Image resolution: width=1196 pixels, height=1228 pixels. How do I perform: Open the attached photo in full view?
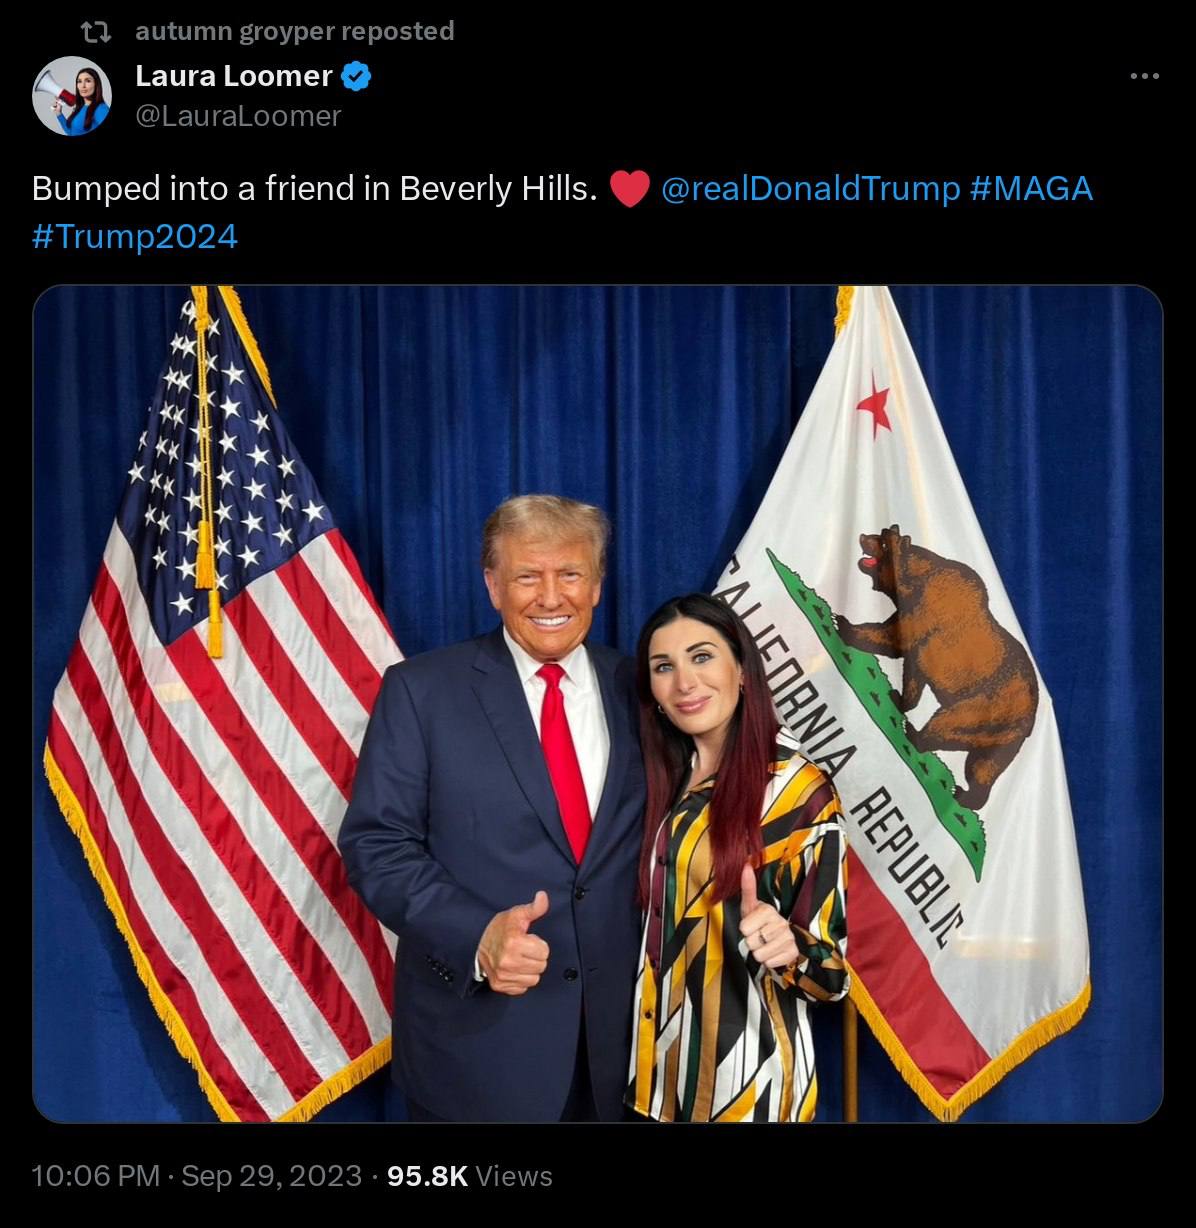tap(598, 704)
